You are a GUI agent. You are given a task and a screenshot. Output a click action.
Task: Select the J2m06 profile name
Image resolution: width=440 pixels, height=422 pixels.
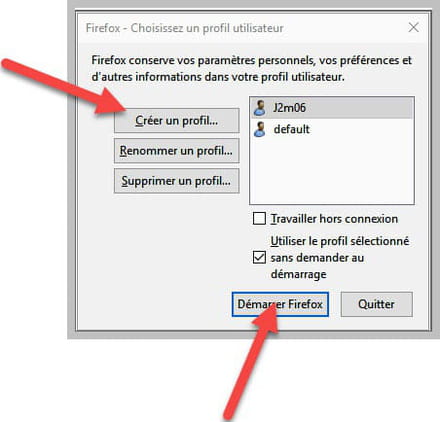point(289,108)
